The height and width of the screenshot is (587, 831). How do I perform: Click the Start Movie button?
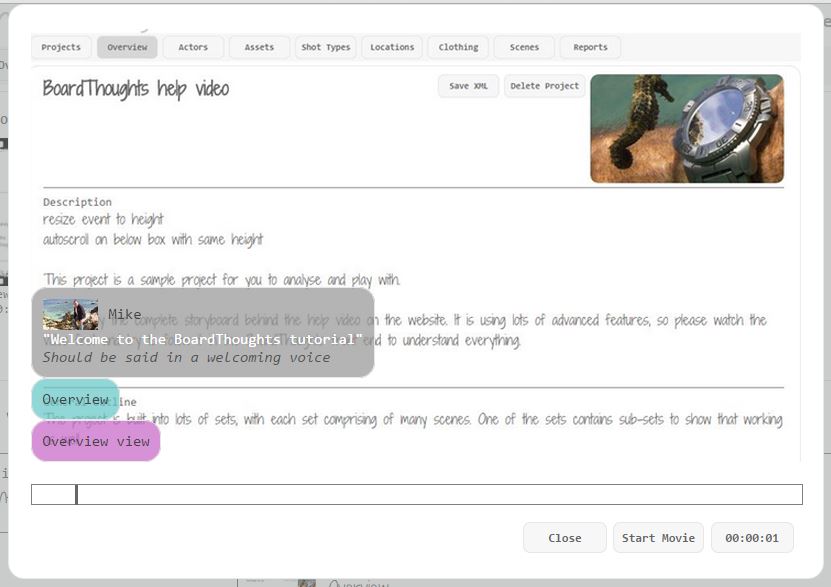[658, 538]
